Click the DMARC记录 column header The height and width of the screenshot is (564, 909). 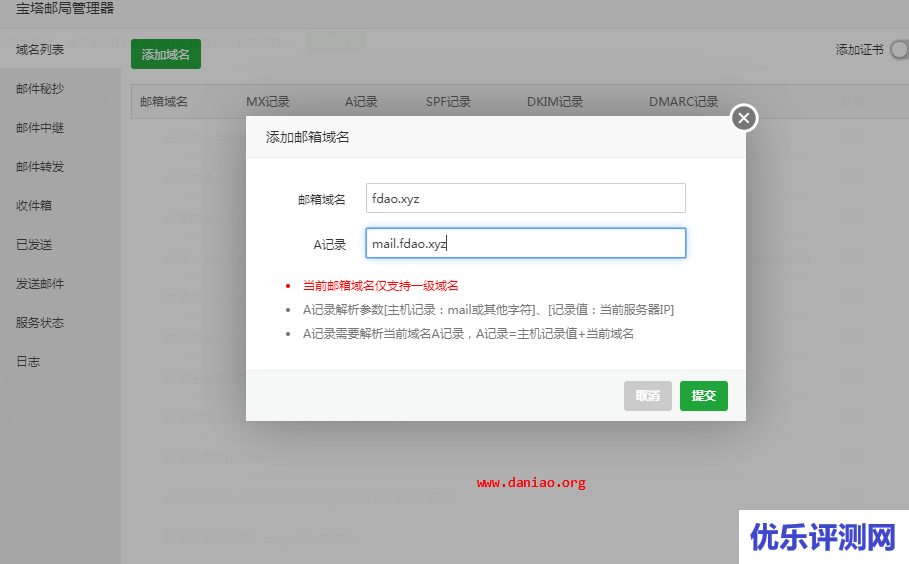[x=683, y=102]
